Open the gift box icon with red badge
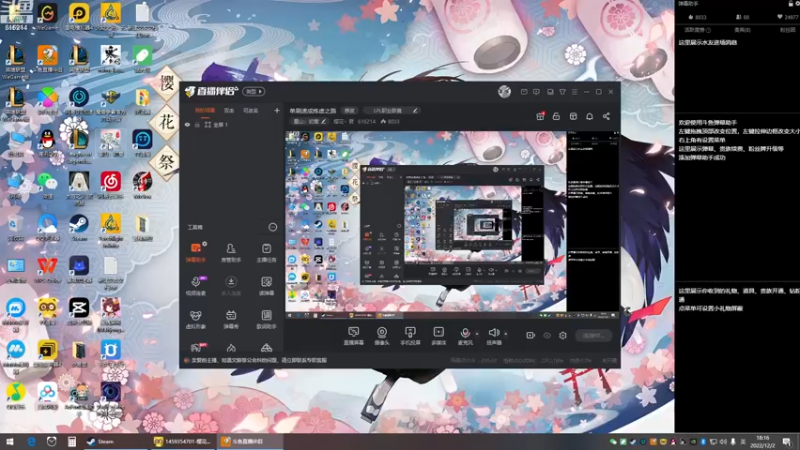The width and height of the screenshot is (800, 450). click(x=540, y=116)
